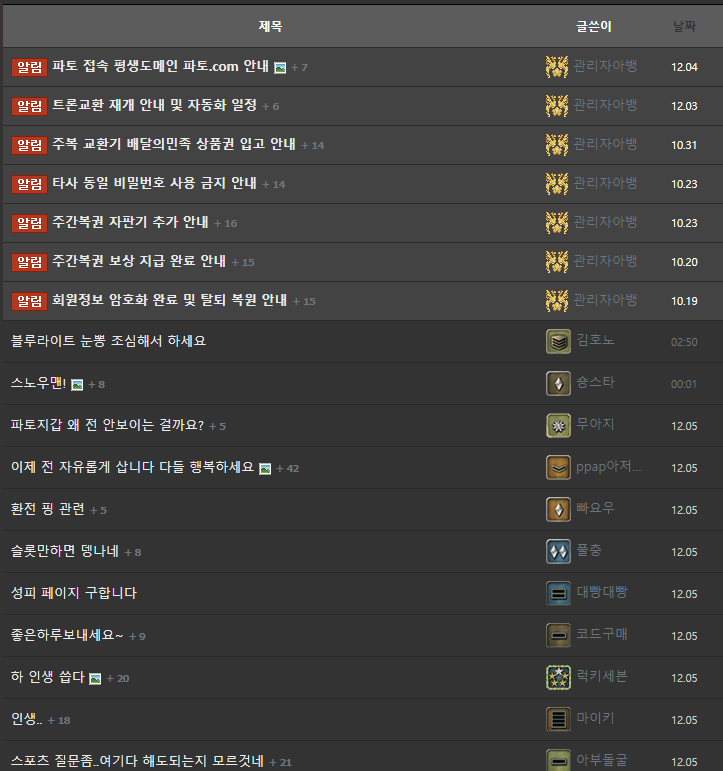
Task: Click author name 무아지
Action: 595,424
